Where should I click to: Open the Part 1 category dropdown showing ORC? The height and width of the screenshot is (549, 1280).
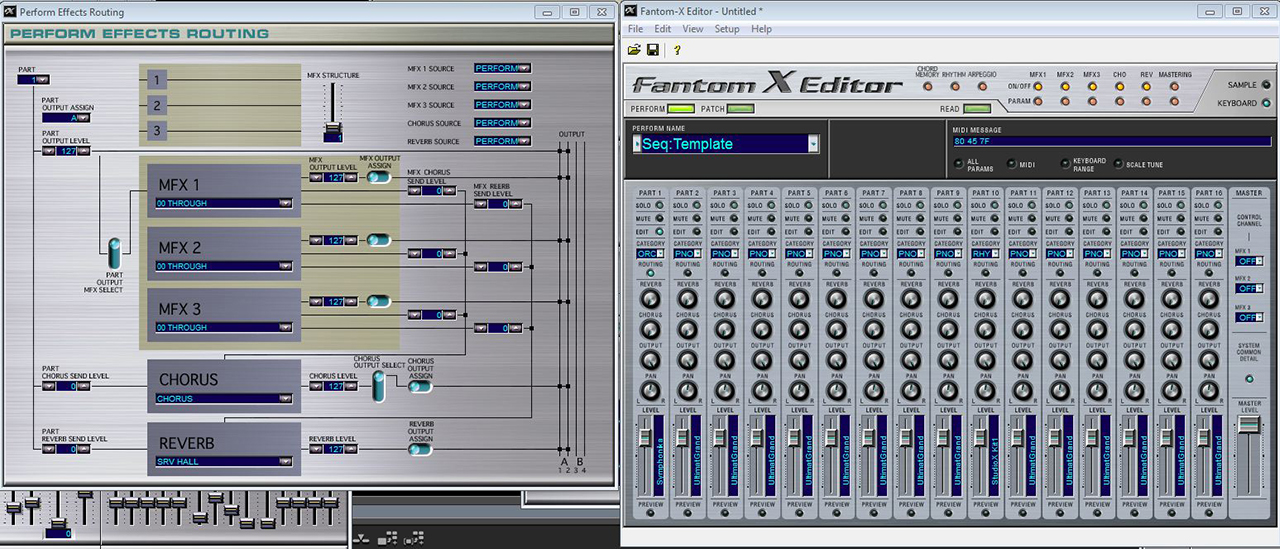tap(651, 254)
